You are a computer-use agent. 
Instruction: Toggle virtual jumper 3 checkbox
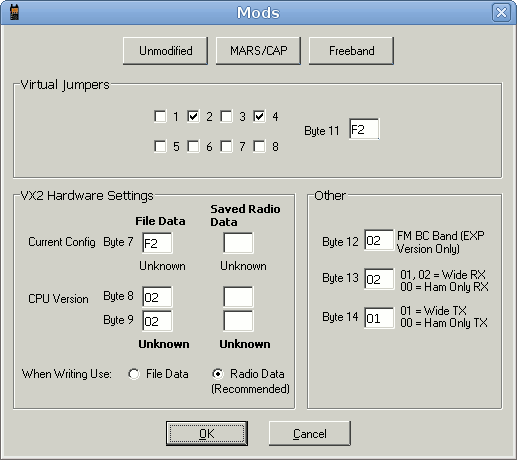(226, 116)
